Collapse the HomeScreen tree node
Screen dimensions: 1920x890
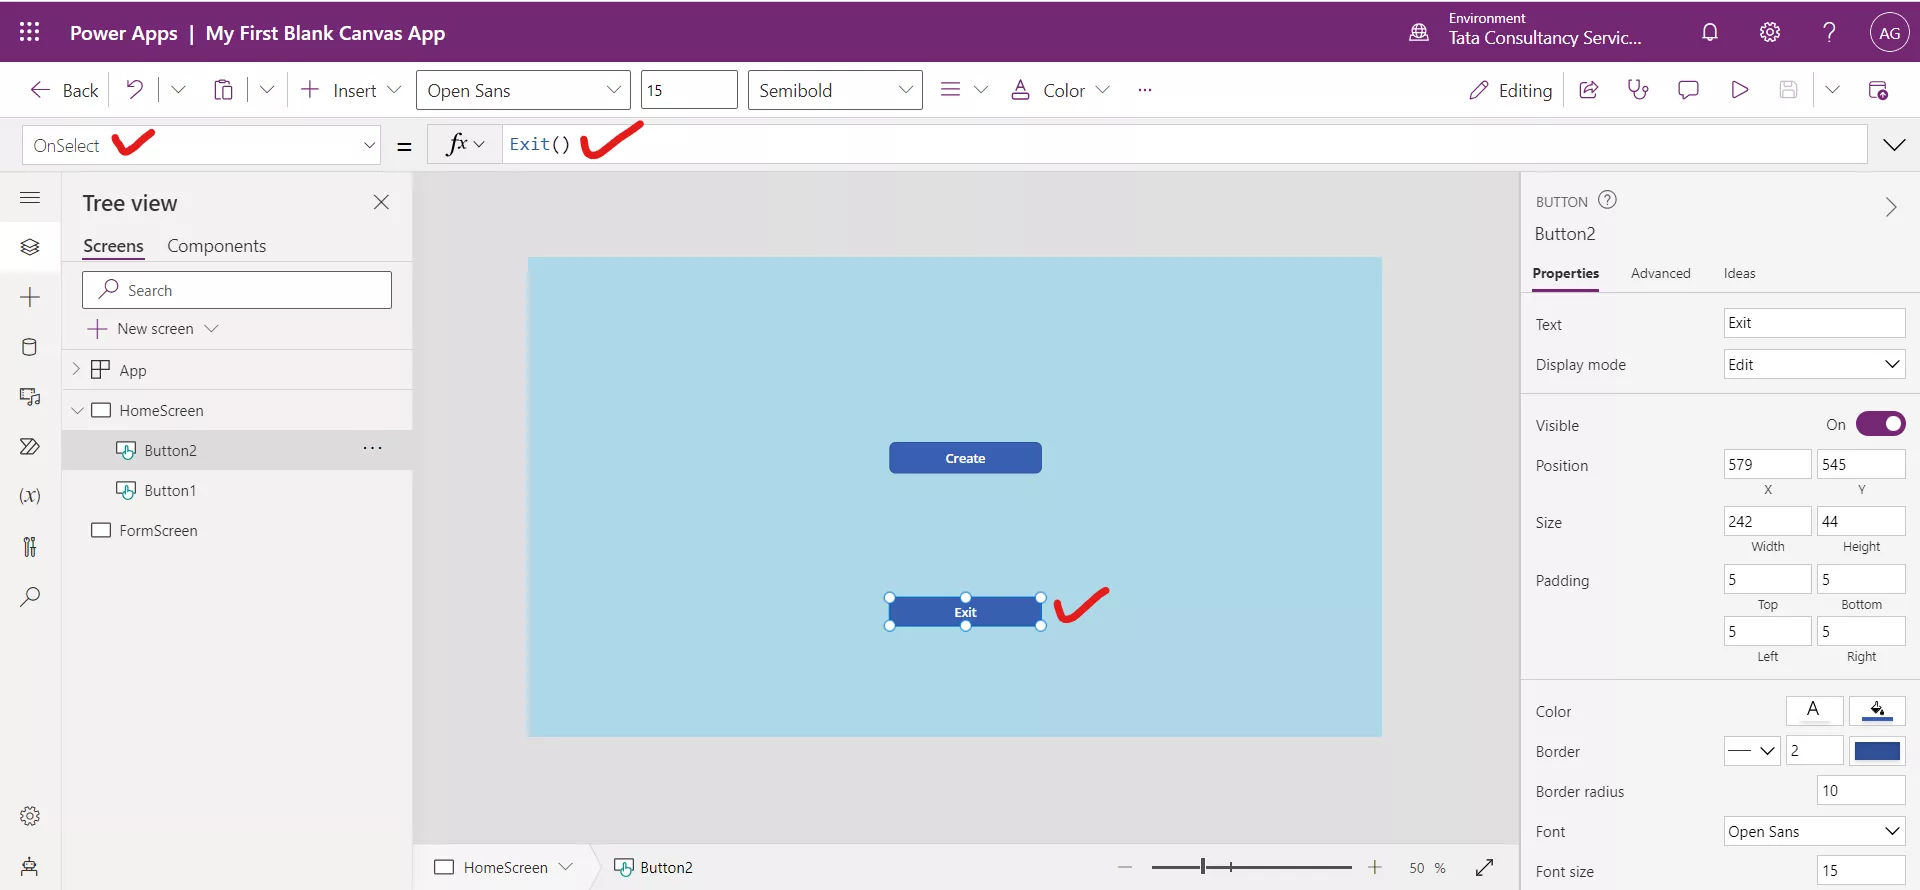click(x=77, y=410)
